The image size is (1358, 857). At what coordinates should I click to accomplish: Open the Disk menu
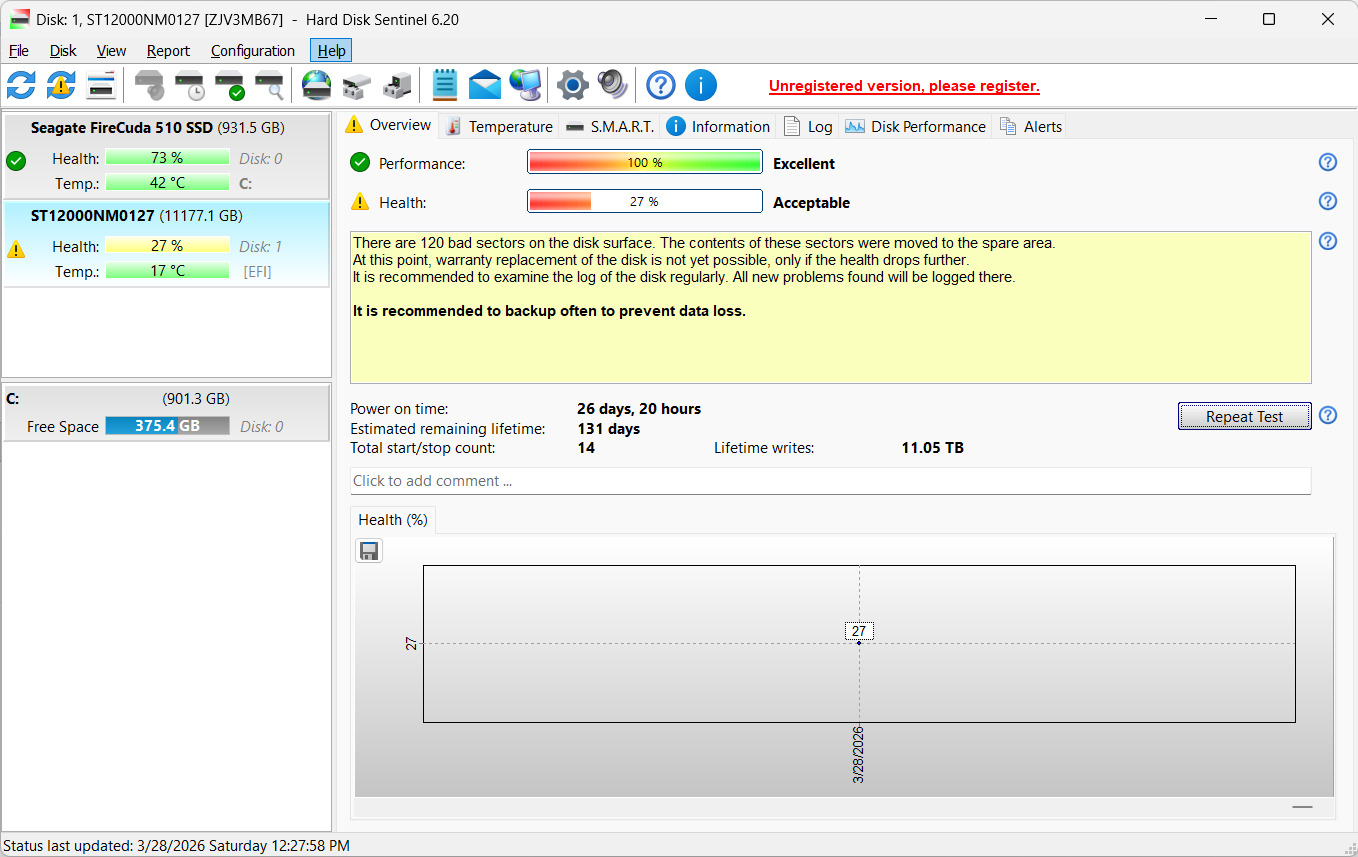(x=63, y=51)
